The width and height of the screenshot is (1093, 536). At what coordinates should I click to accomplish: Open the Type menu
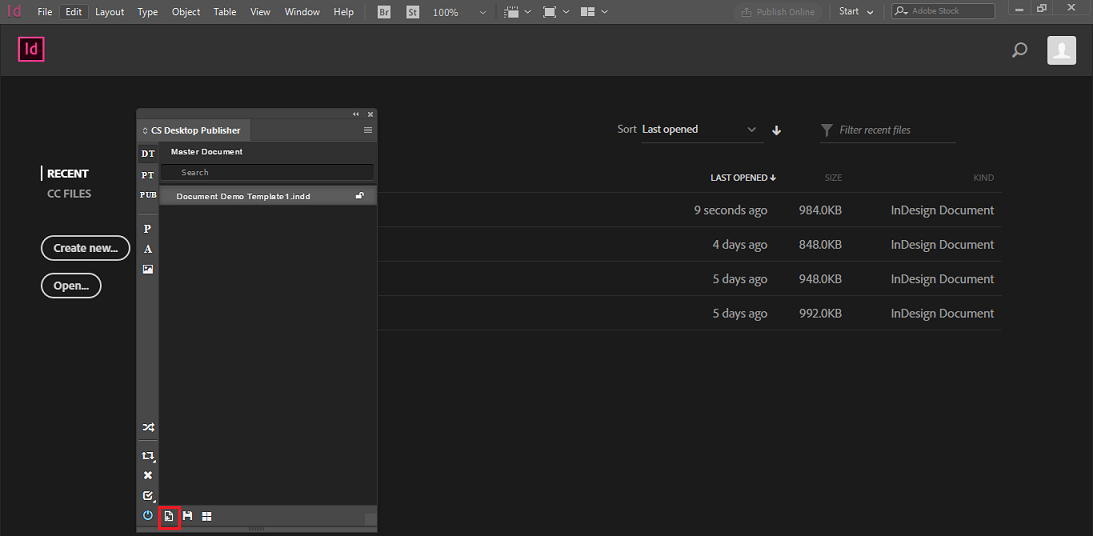[x=148, y=12]
